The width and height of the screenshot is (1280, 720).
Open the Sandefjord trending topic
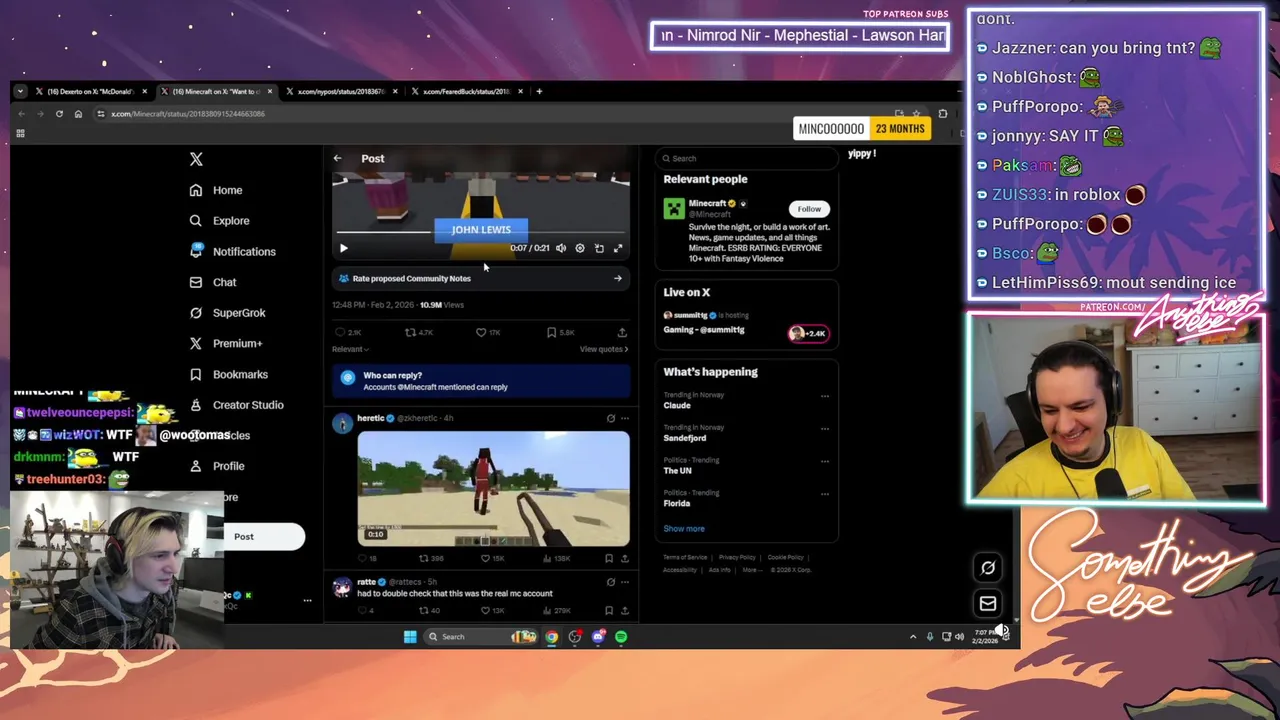685,438
